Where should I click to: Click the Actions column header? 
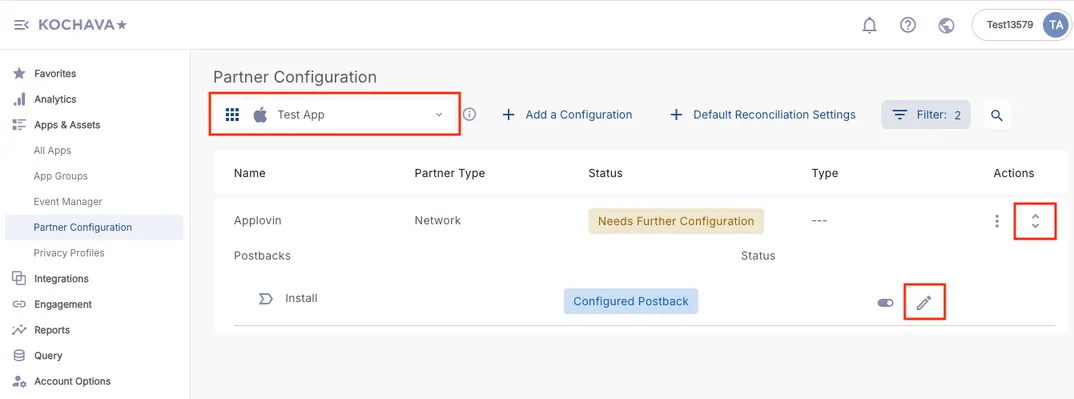pos(1014,173)
